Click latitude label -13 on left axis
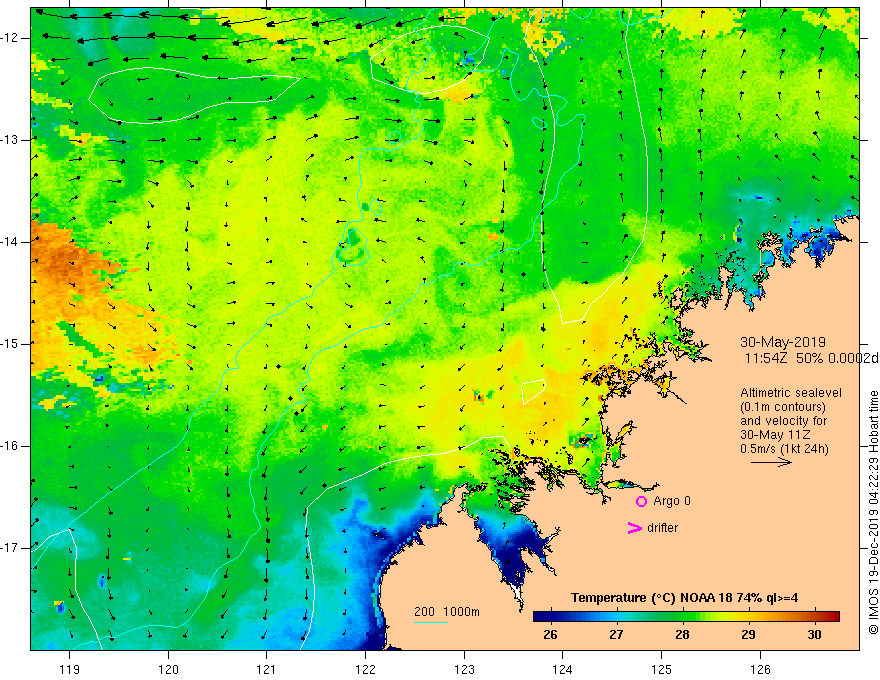The width and height of the screenshot is (880, 680). pyautogui.click(x=11, y=140)
